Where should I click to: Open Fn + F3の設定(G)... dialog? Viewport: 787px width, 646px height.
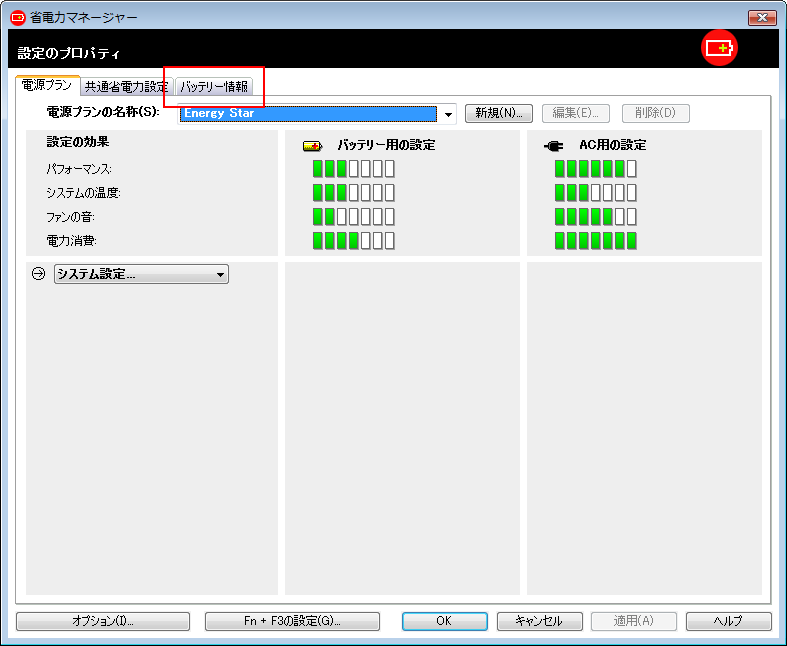(292, 621)
